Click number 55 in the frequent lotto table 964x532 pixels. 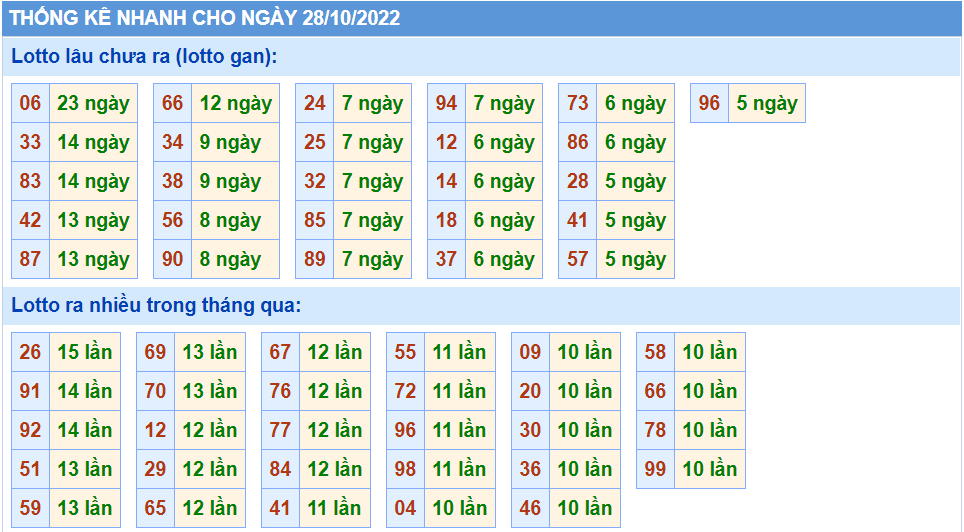(406, 352)
